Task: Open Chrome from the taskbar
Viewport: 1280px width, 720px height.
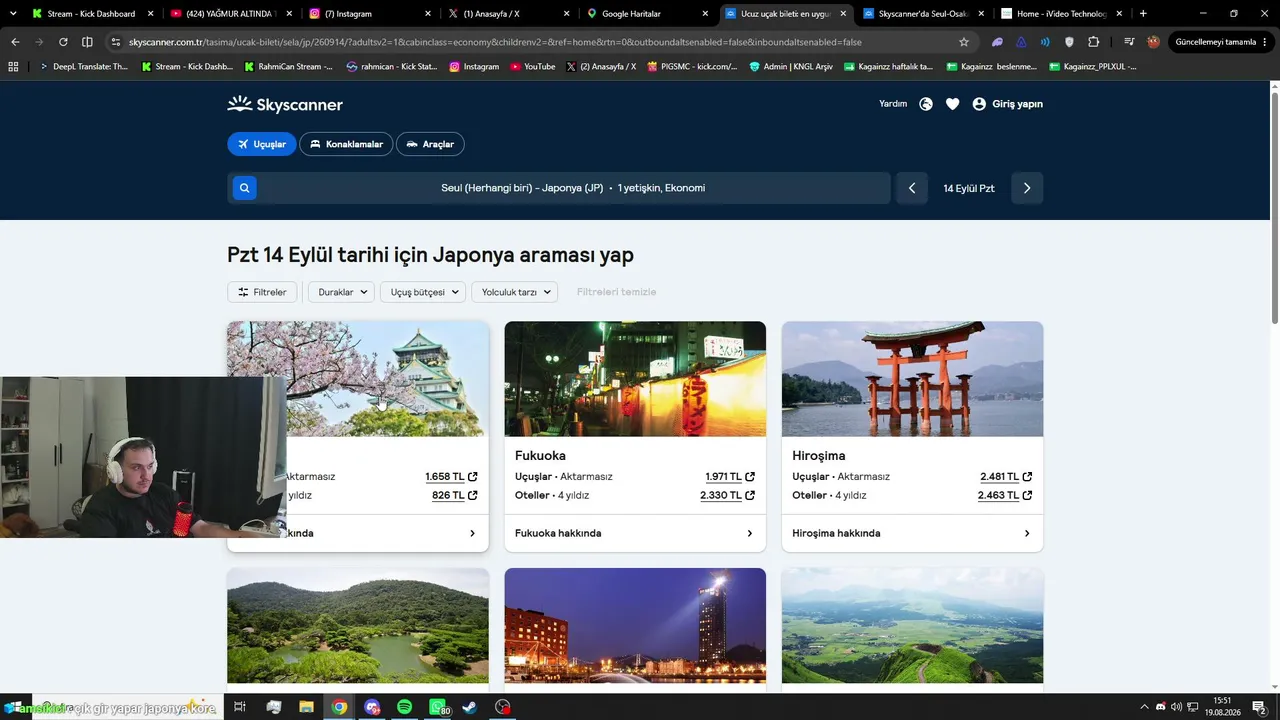Action: point(339,707)
